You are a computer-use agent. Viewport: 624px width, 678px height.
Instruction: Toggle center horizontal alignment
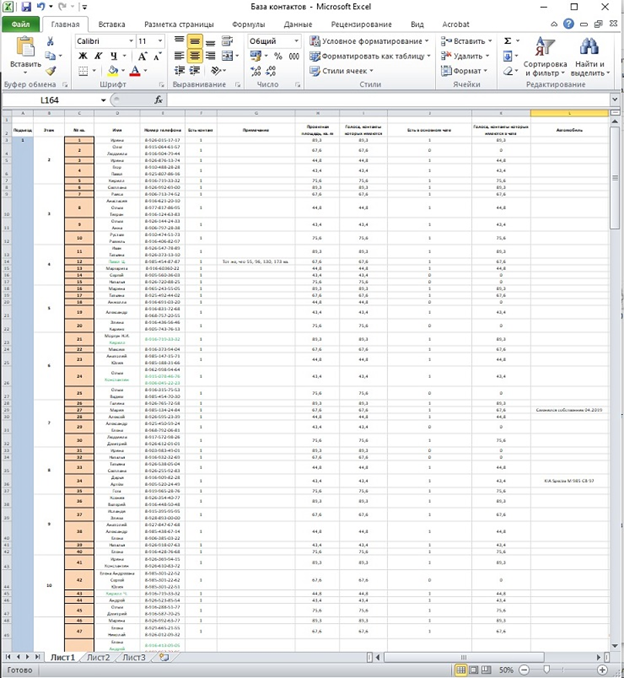point(195,56)
